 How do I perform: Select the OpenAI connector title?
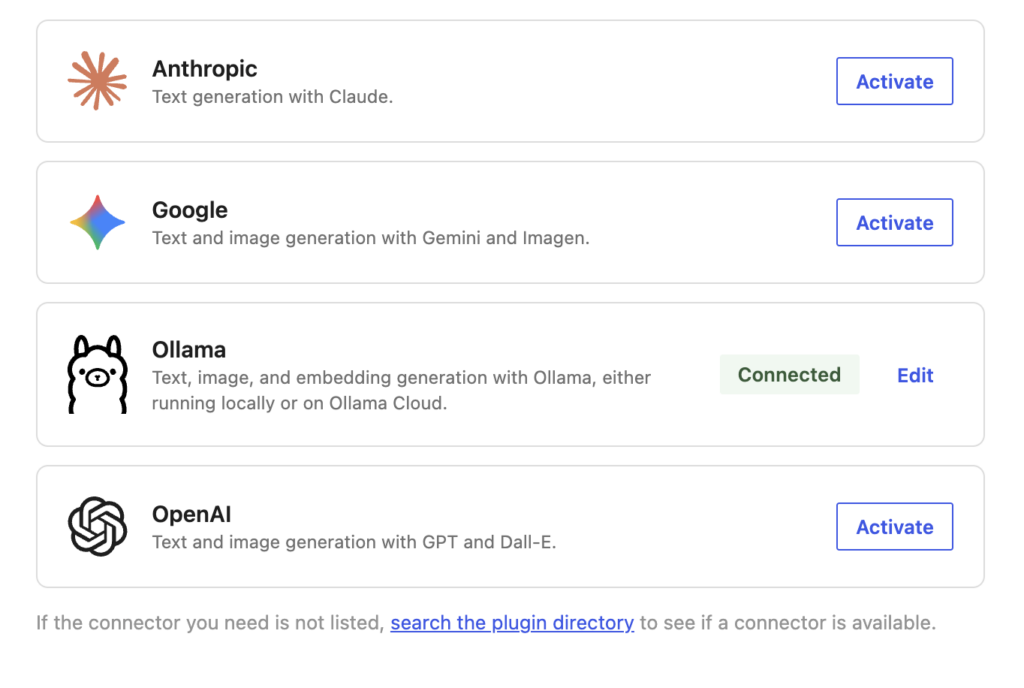coord(191,514)
